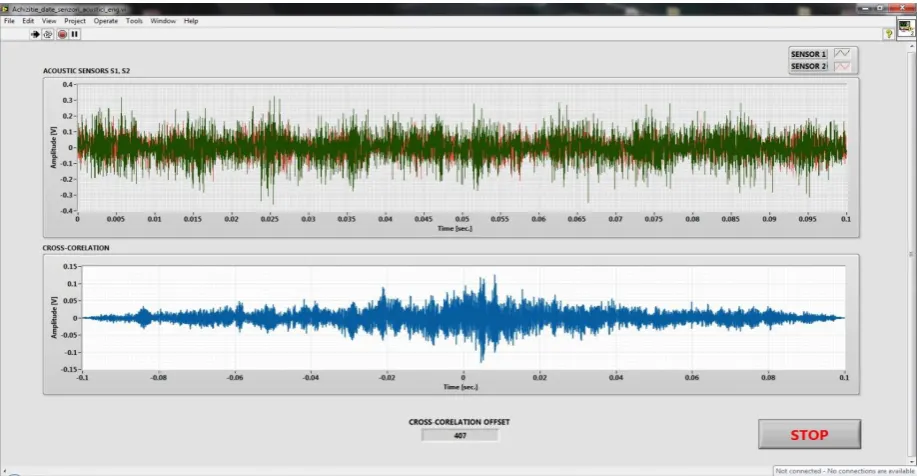Click the 'Not connected' status message
The image size is (917, 476).
[845, 471]
